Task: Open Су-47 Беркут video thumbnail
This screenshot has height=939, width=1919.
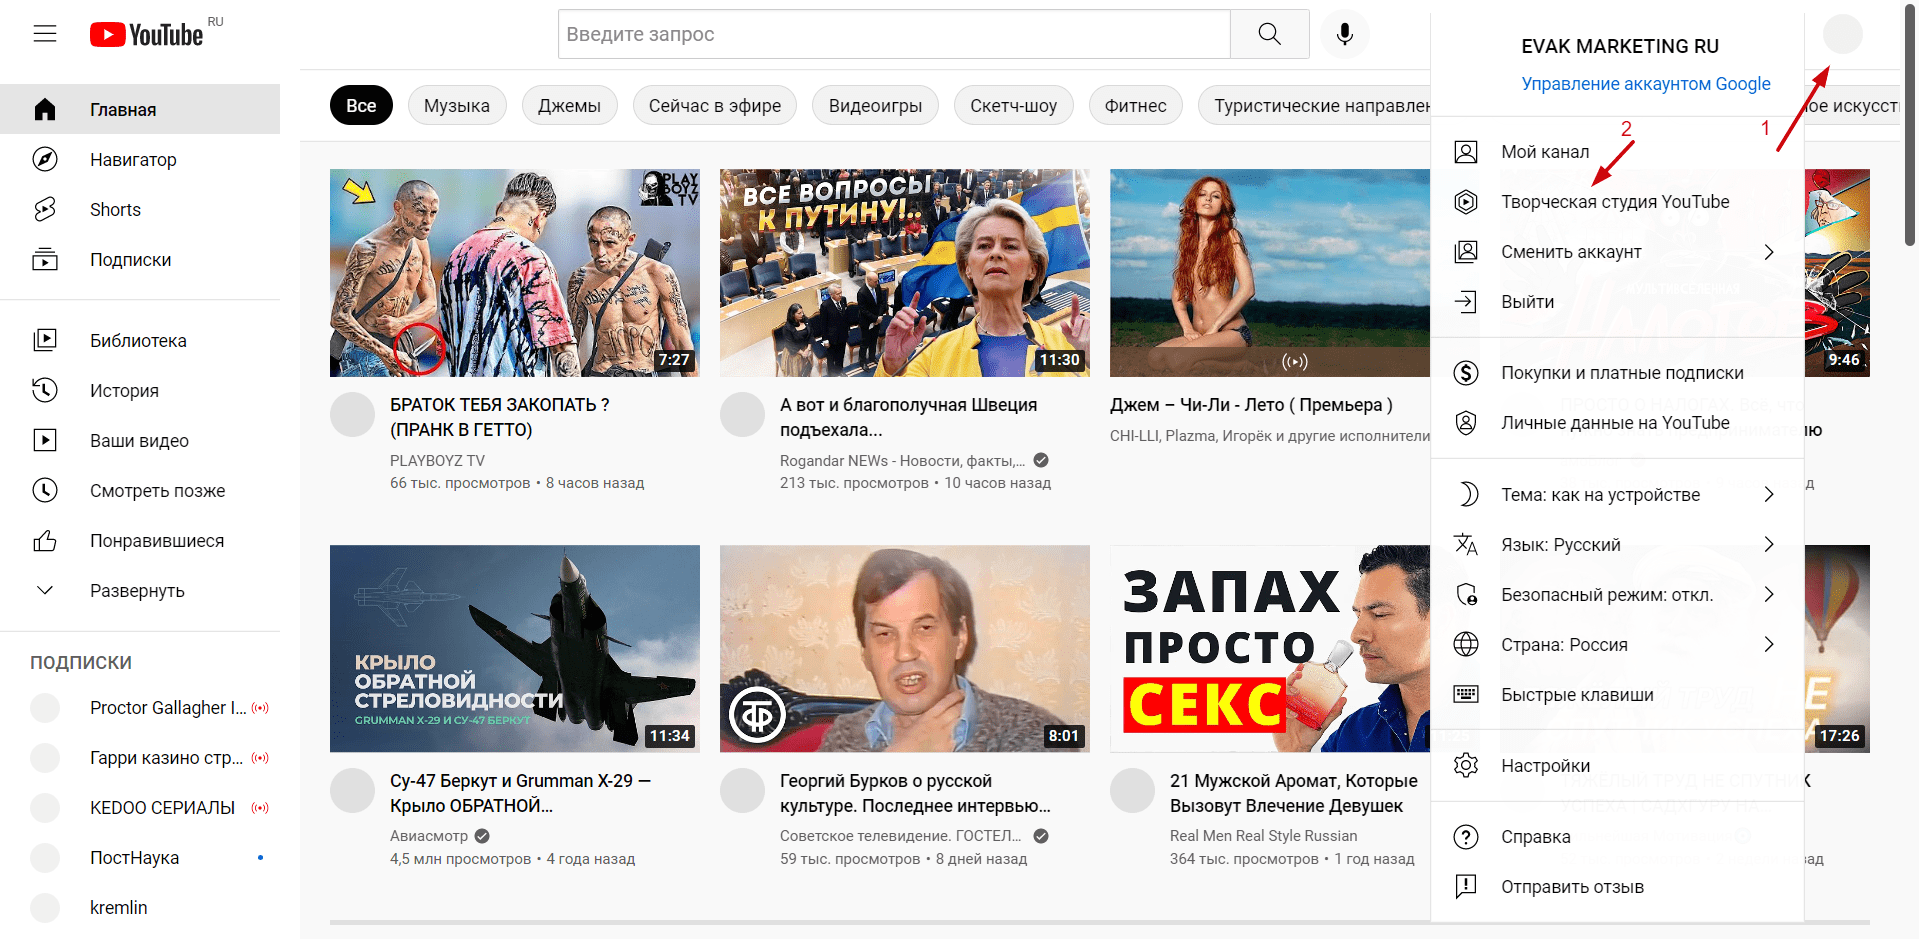Action: (515, 649)
